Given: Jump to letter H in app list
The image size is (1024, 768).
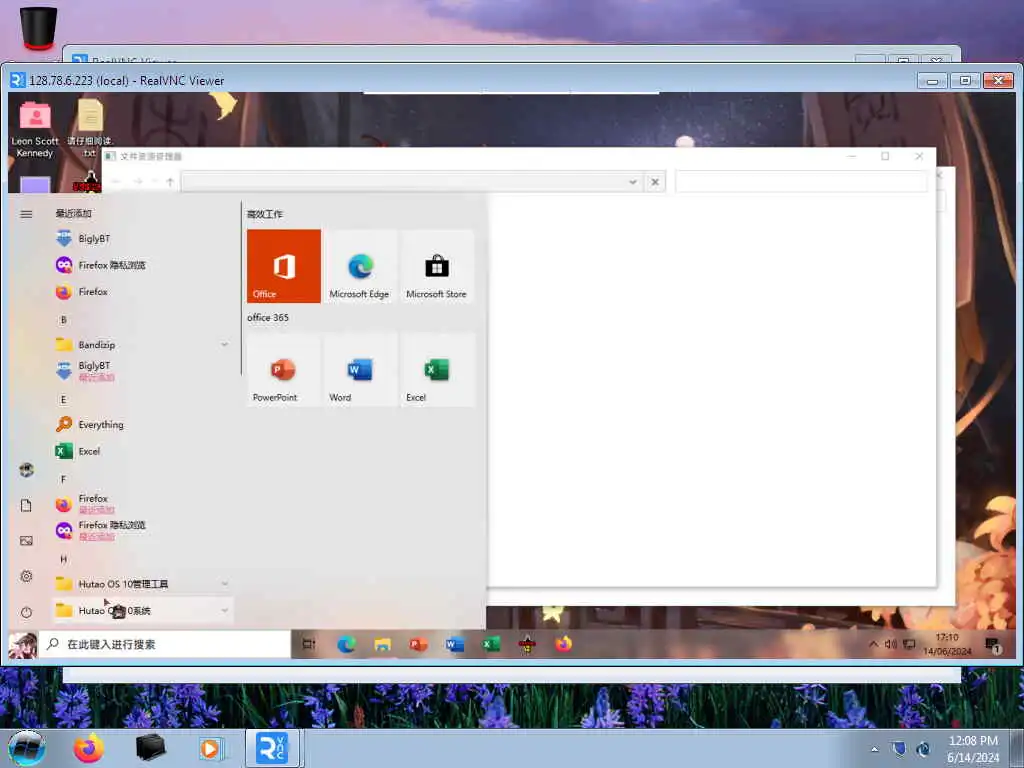Looking at the screenshot, I should [x=63, y=560].
